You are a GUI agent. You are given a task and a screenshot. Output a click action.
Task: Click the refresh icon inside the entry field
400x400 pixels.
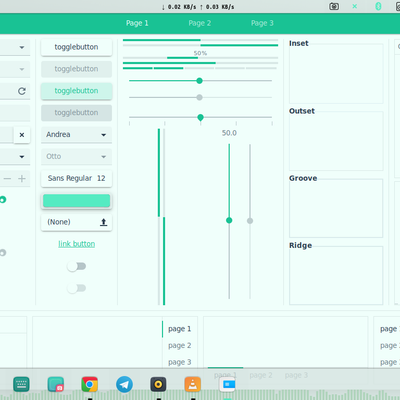(22, 91)
